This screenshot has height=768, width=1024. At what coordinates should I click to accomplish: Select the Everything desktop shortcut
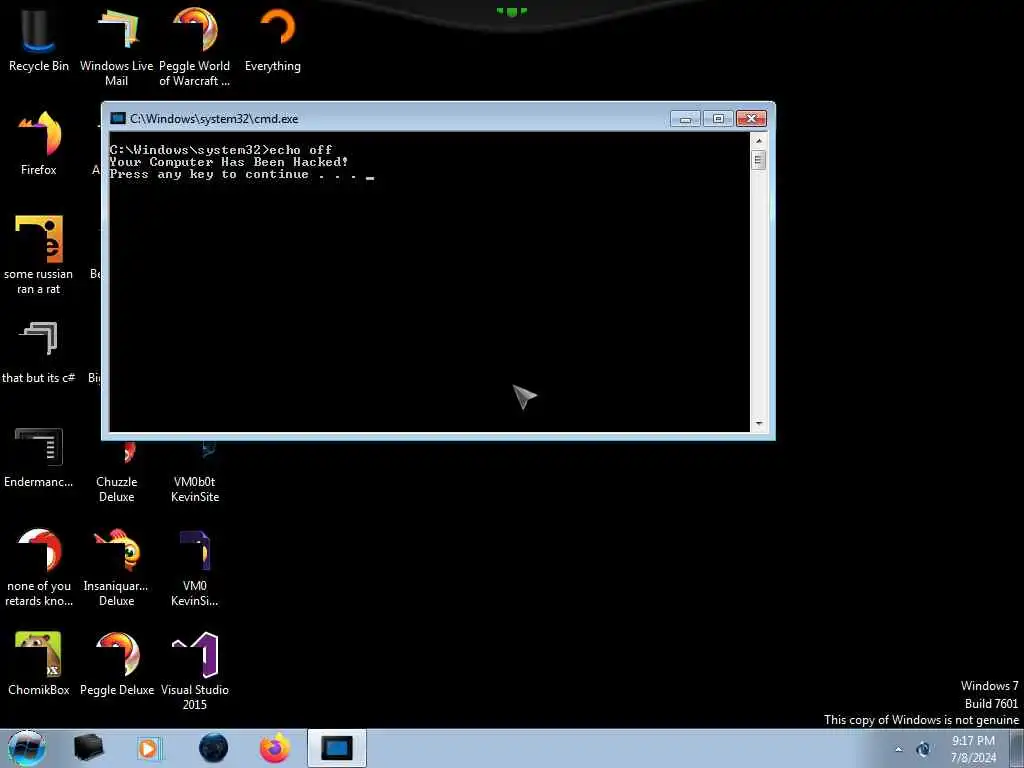[273, 39]
